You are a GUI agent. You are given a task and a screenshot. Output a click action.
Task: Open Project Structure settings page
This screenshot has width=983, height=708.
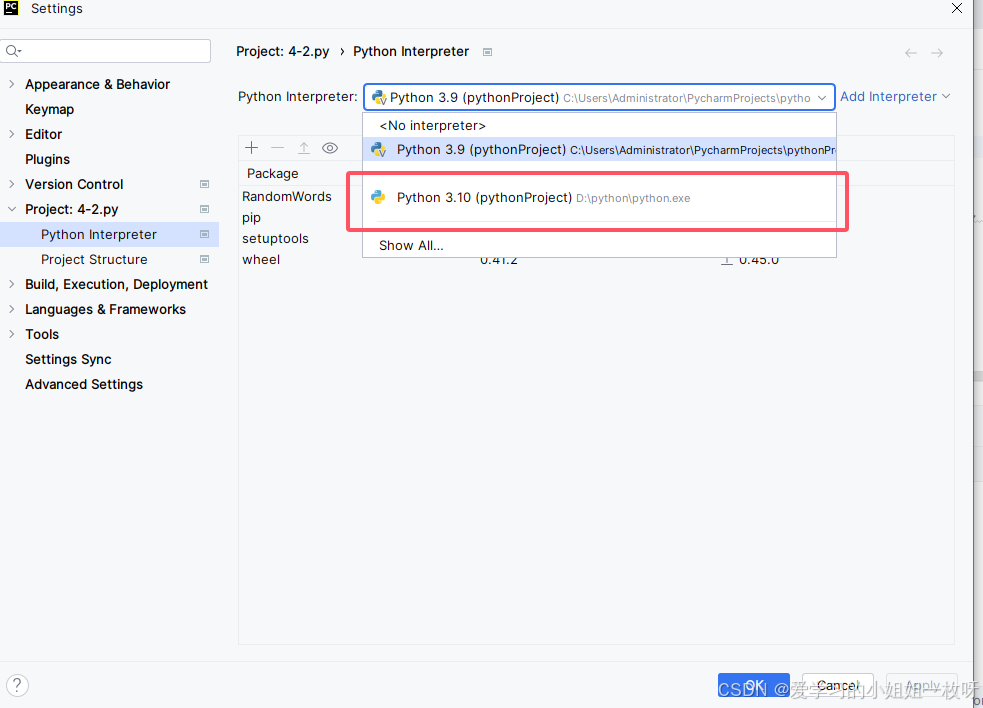coord(94,260)
